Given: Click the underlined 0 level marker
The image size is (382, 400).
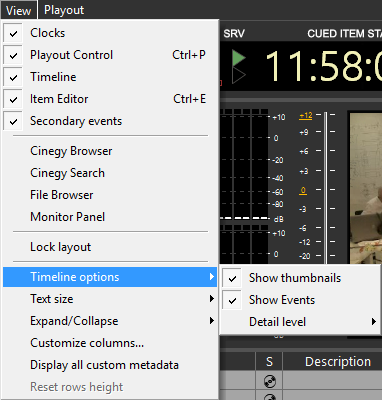Looking at the screenshot, I should pyautogui.click(x=303, y=191).
